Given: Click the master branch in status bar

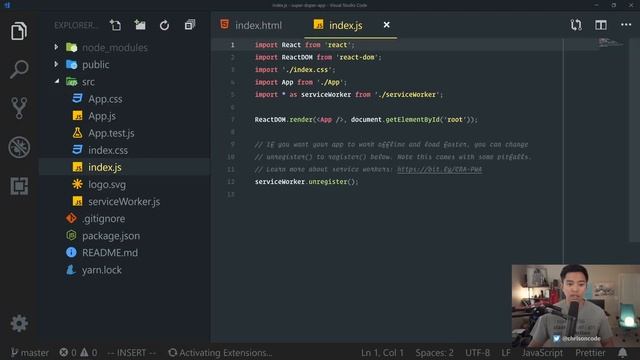Looking at the screenshot, I should 29,352.
